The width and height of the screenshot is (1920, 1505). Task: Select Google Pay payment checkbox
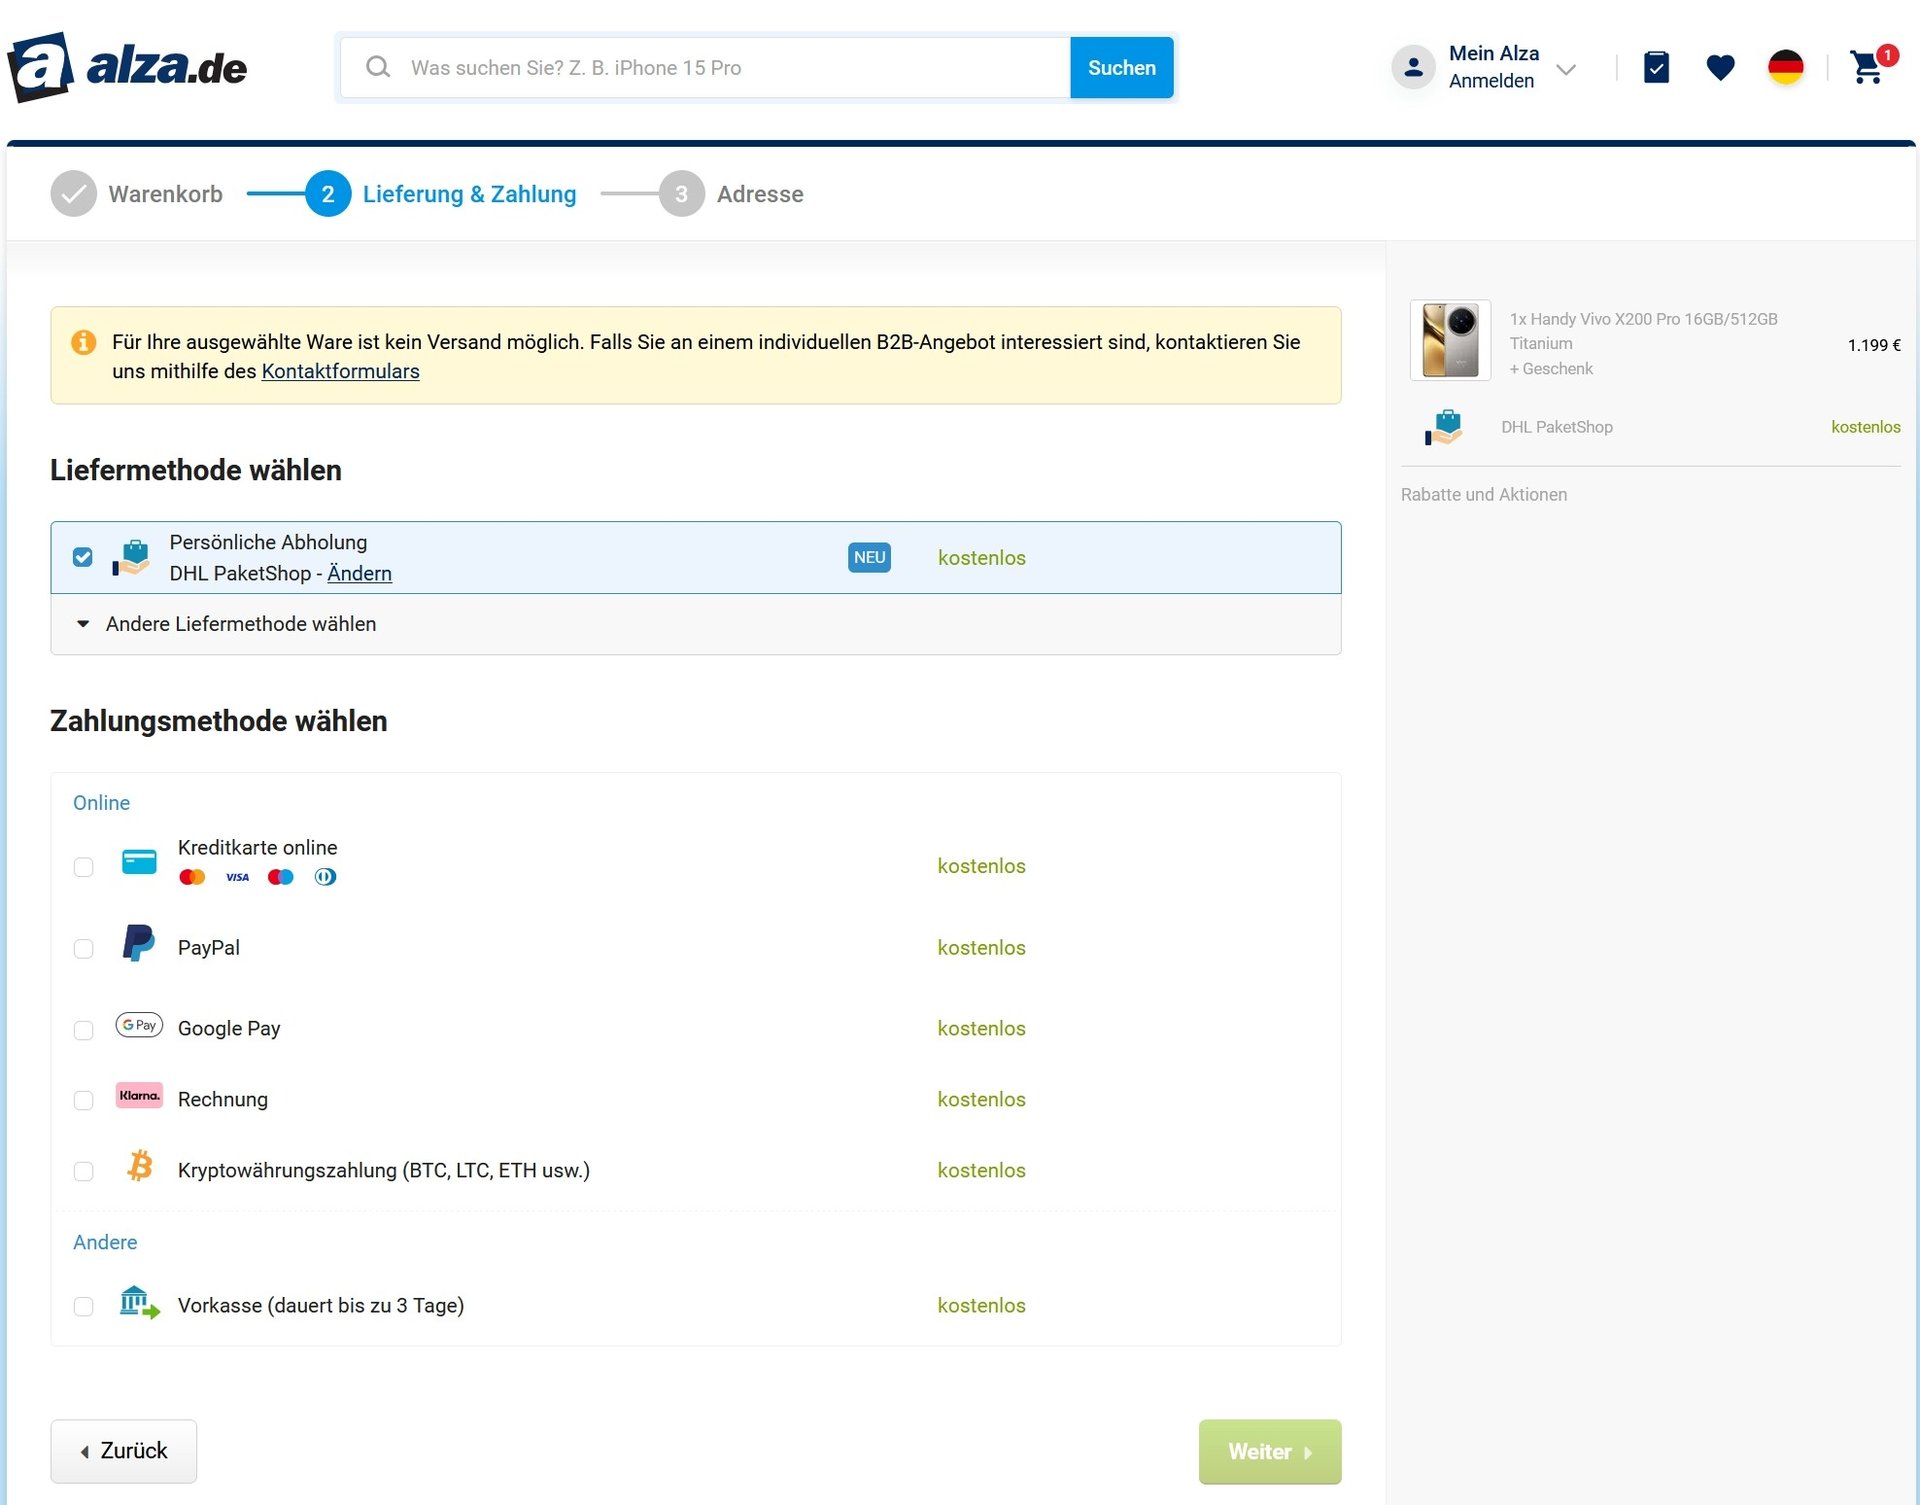84,1030
